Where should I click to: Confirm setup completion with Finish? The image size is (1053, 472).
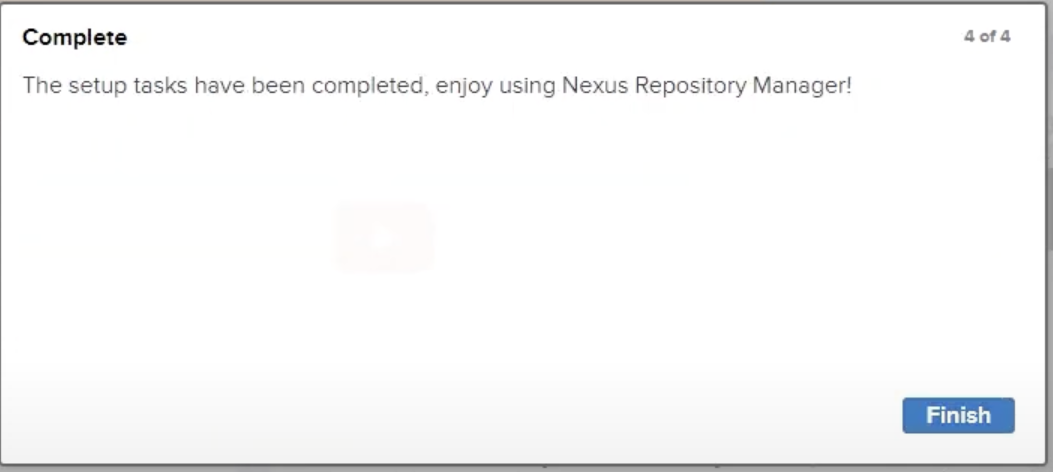pyautogui.click(x=958, y=415)
